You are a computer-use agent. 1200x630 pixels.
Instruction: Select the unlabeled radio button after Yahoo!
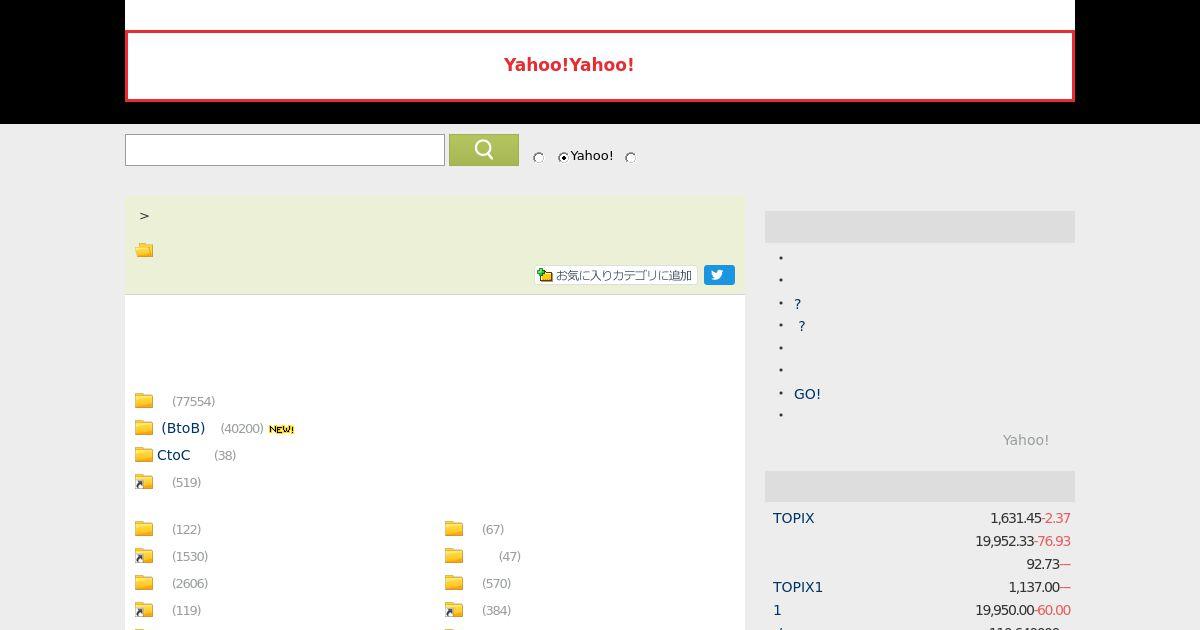tap(630, 157)
